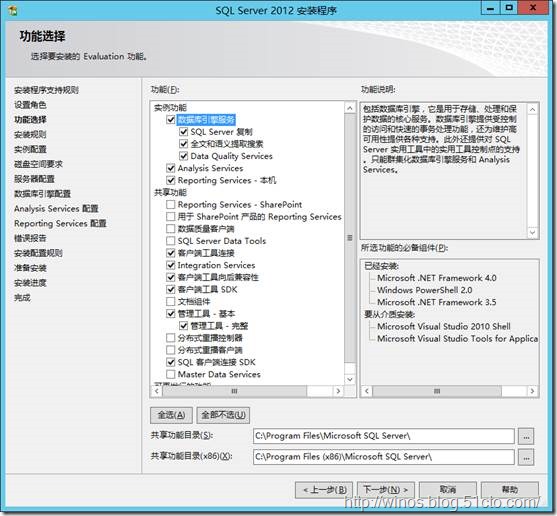Toggle 客户端工具向后兼容性 checkbox
Screen dimensions: 557x516
point(171,277)
